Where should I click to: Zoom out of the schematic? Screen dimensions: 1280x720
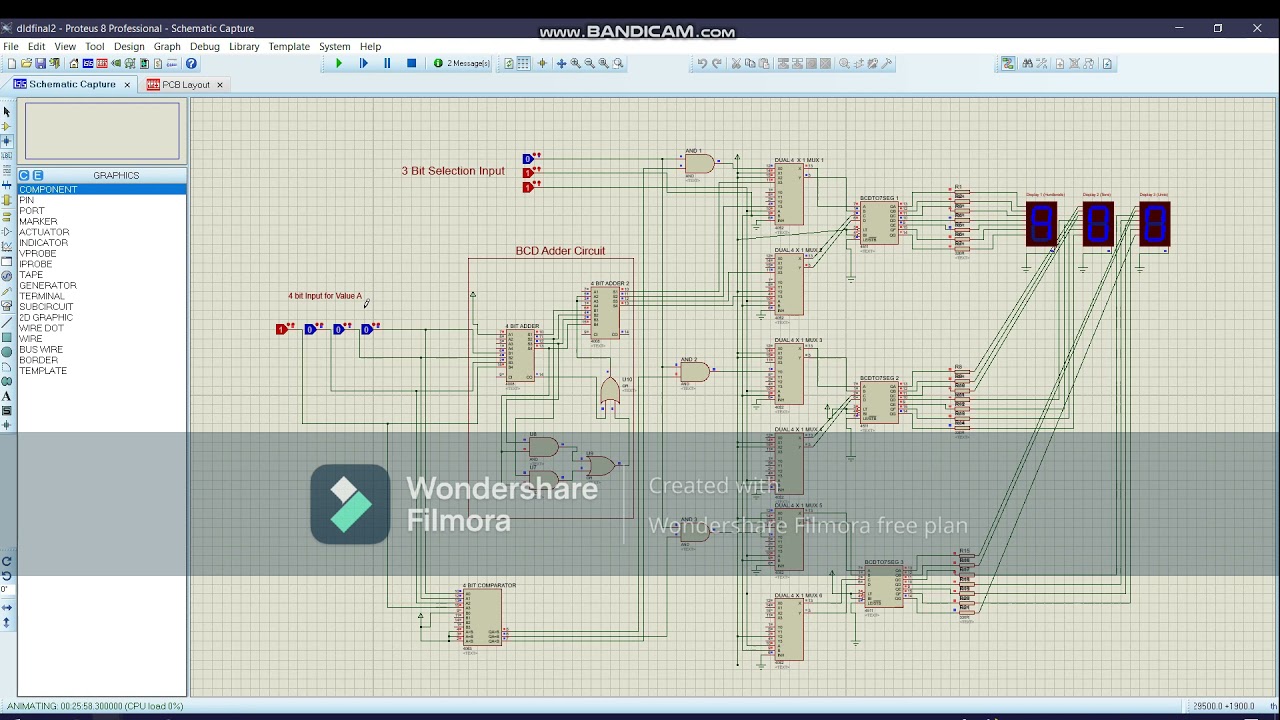(x=589, y=63)
